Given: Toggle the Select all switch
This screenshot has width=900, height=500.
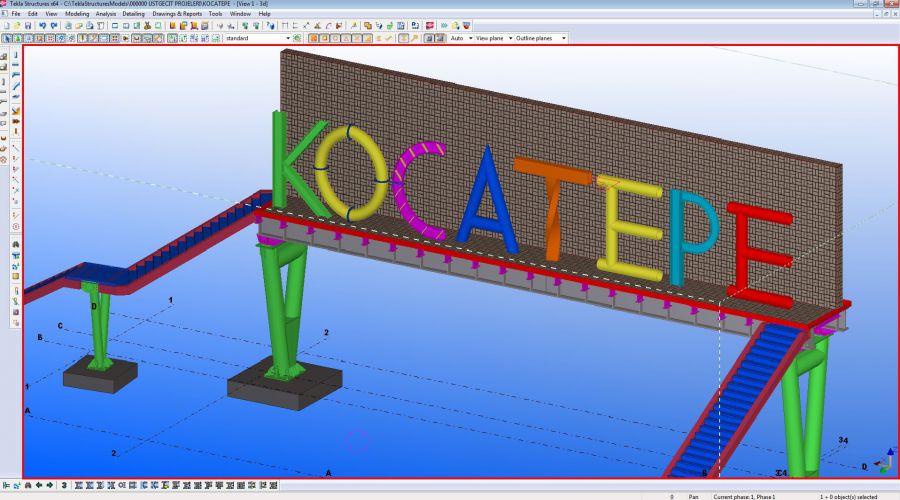Looking at the screenshot, I should tap(7, 38).
